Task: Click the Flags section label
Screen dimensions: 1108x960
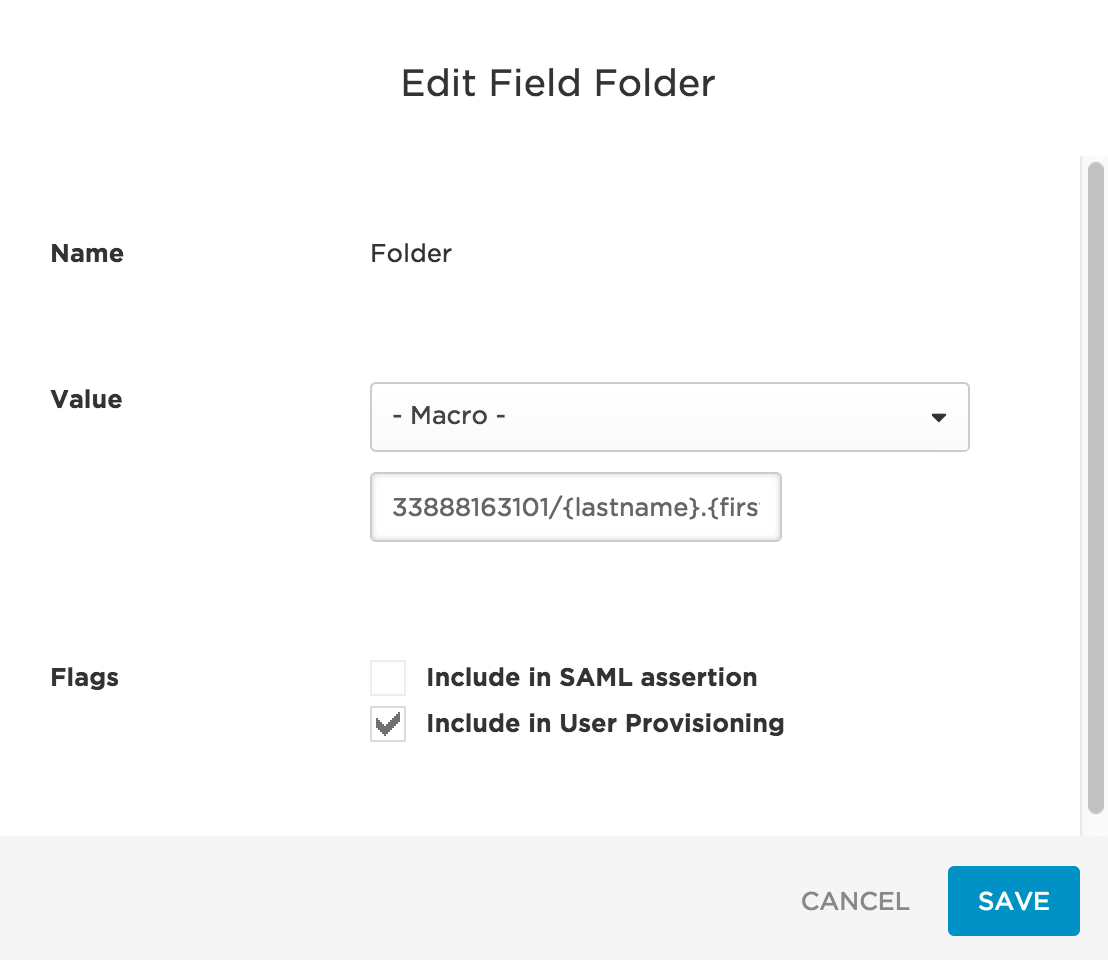Action: click(x=84, y=677)
